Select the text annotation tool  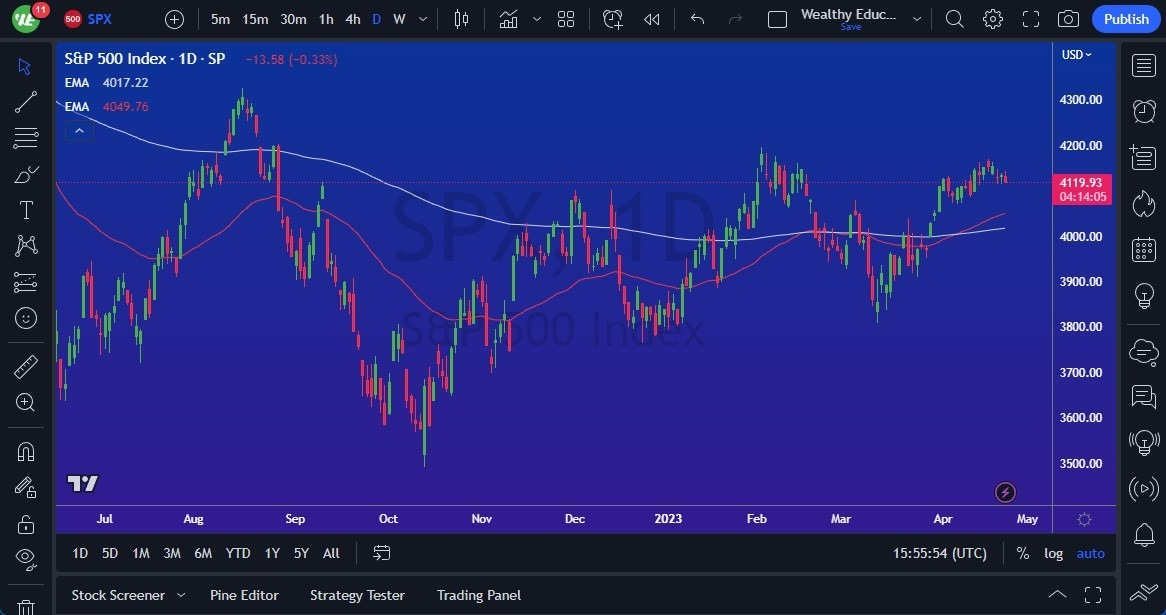(25, 209)
